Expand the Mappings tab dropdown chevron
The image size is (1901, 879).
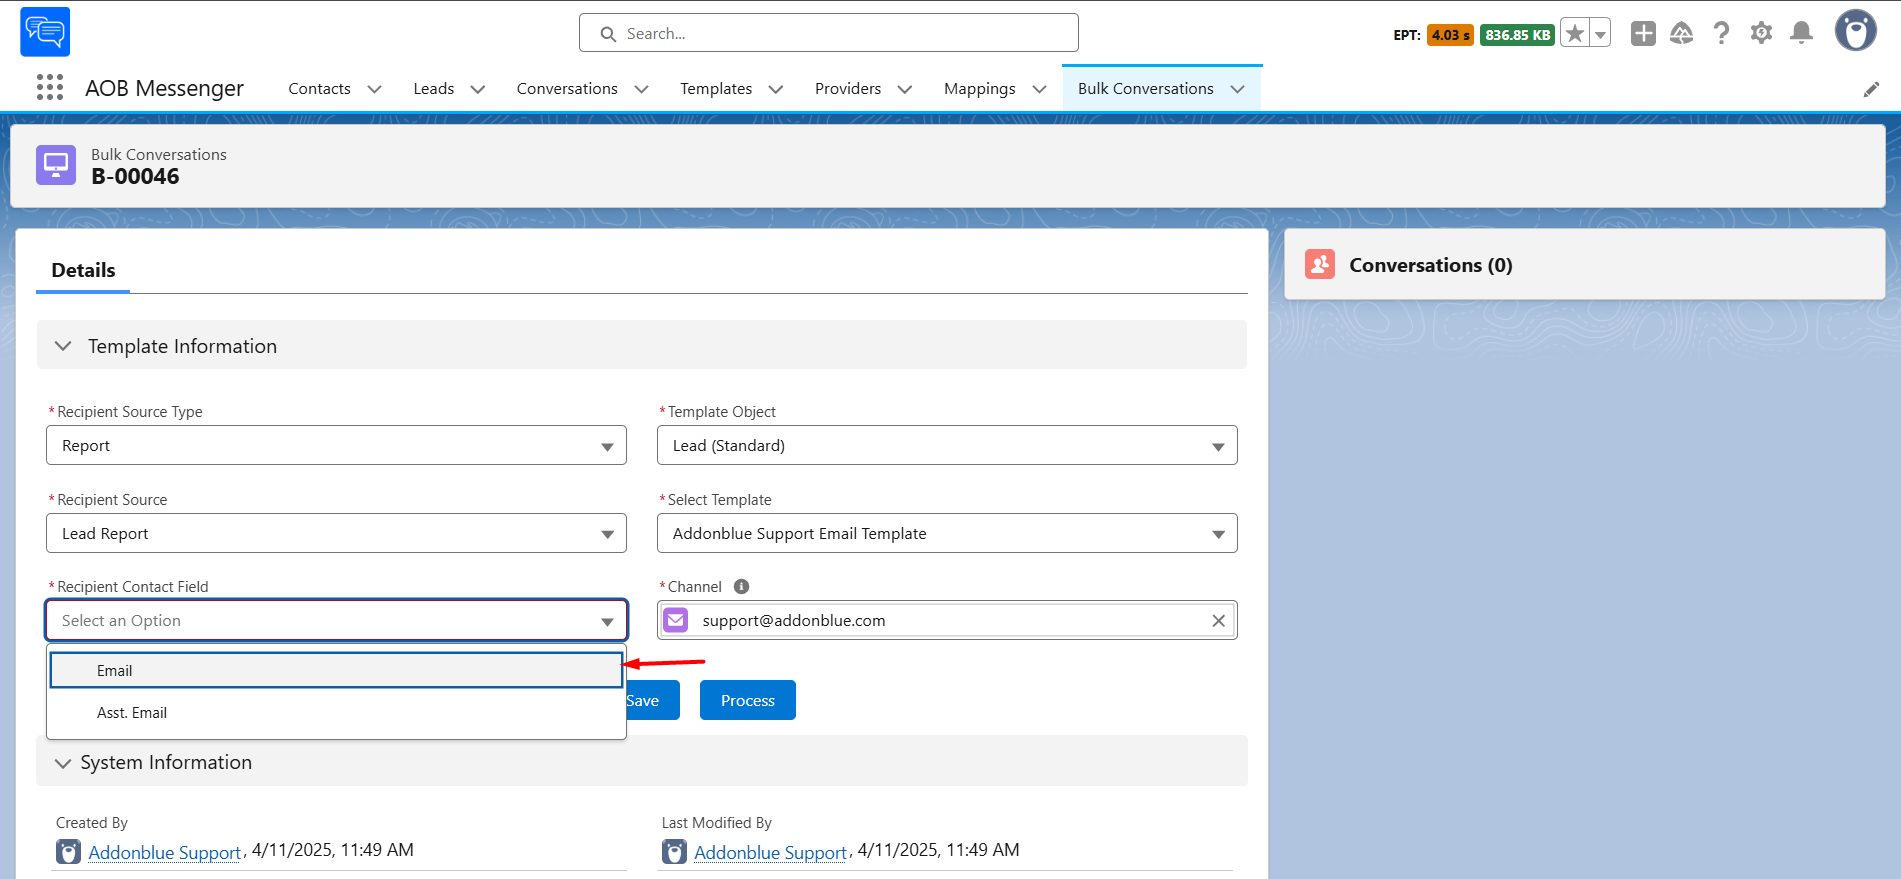pyautogui.click(x=1039, y=89)
